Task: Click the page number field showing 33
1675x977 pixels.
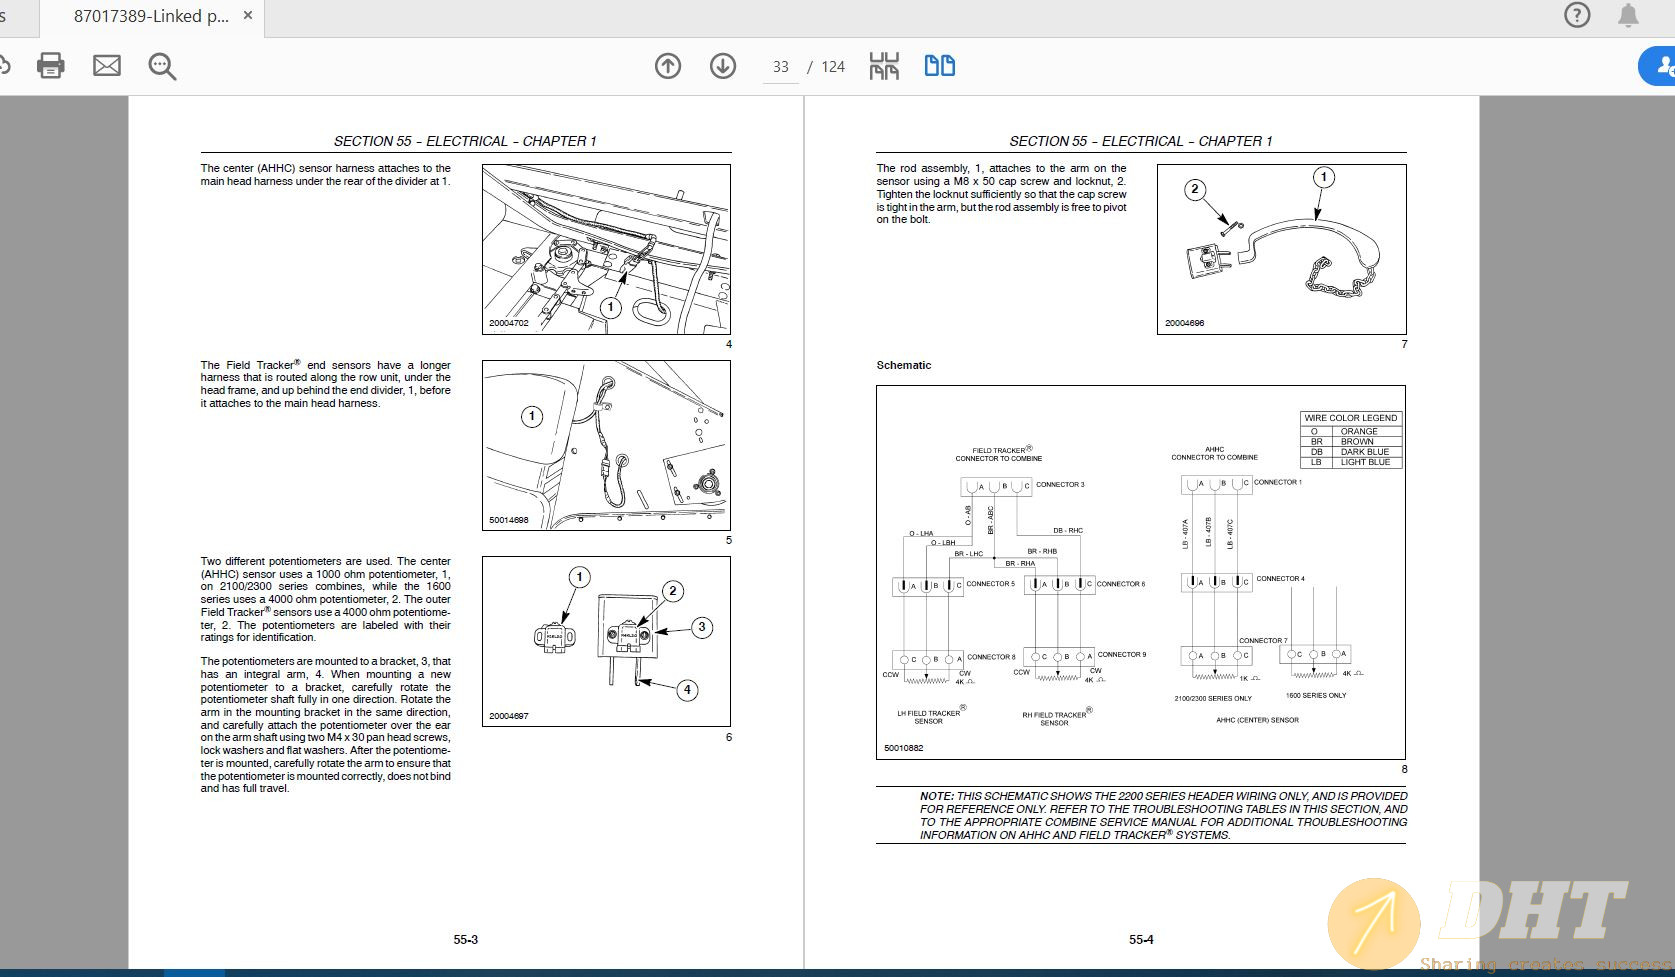Action: pyautogui.click(x=780, y=67)
